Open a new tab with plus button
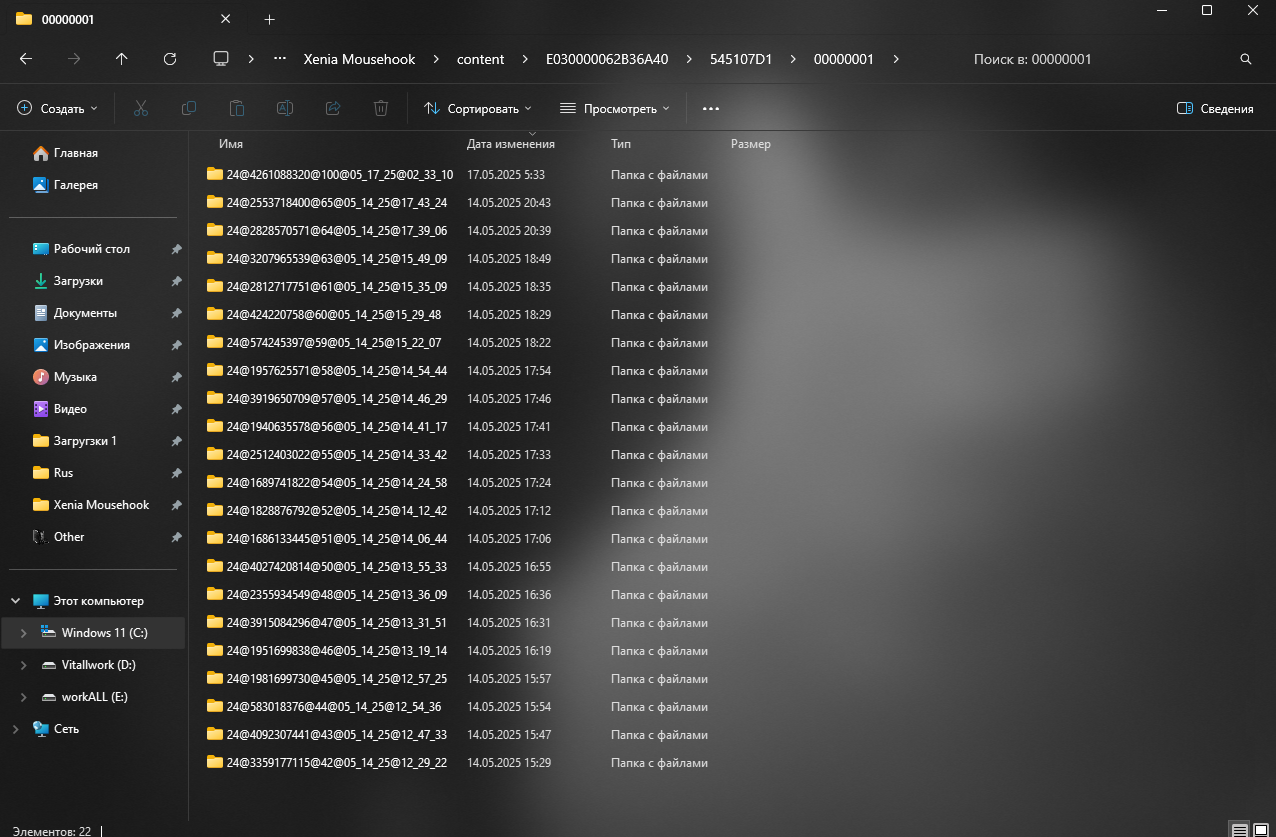1276x837 pixels. [x=269, y=19]
